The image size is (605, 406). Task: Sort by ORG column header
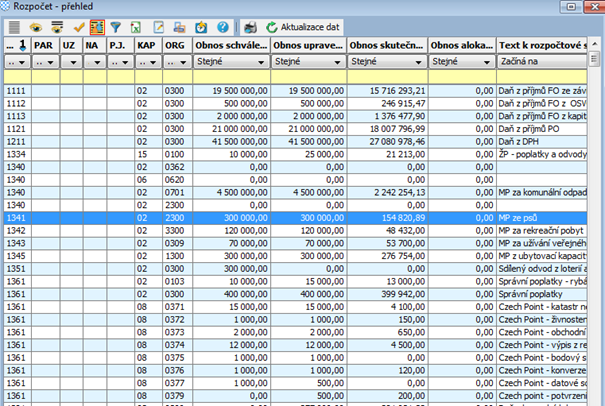pos(175,46)
